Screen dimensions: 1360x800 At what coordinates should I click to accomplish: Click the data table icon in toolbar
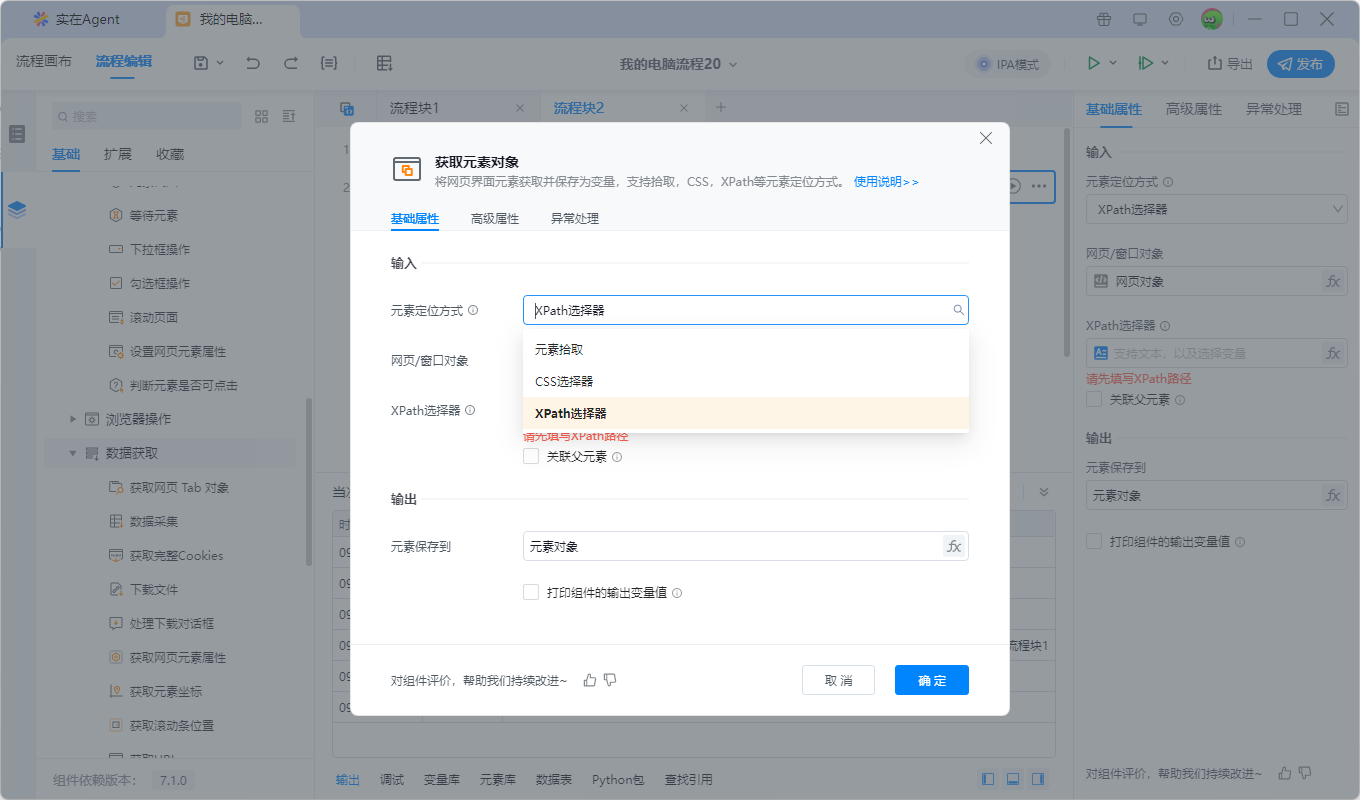tap(384, 63)
